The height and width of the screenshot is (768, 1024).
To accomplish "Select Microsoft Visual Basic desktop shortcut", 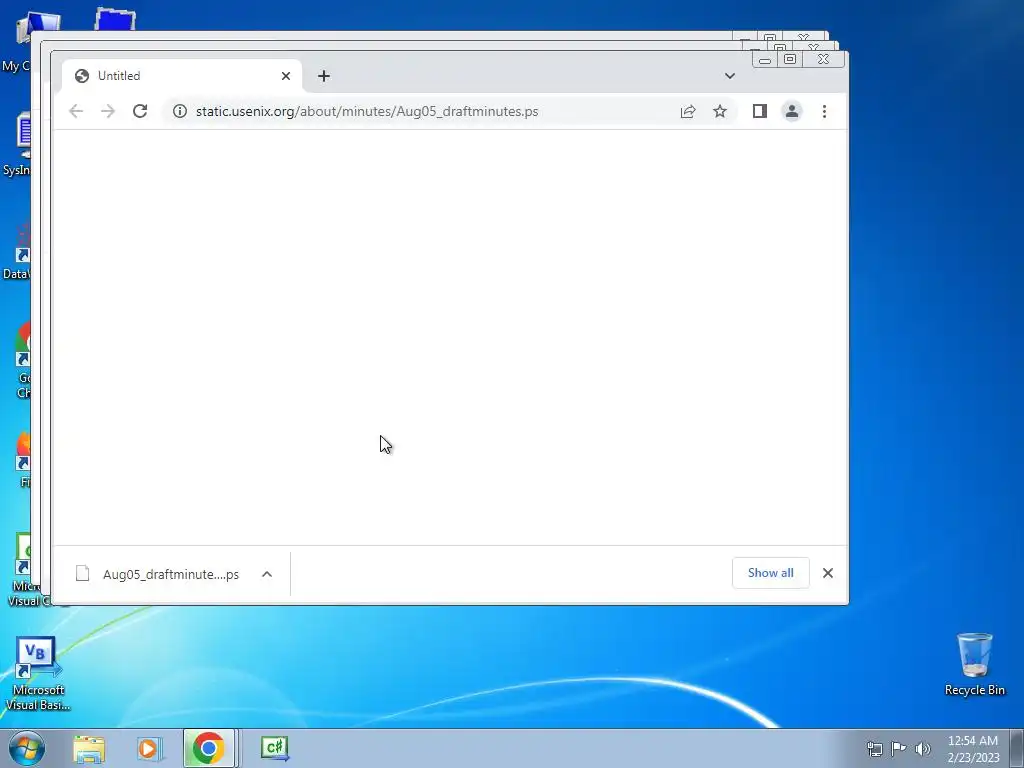I will coord(37,674).
